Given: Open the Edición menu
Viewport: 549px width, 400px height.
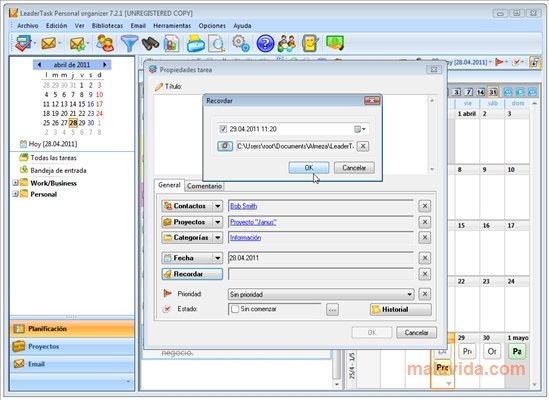Looking at the screenshot, I should coord(56,26).
